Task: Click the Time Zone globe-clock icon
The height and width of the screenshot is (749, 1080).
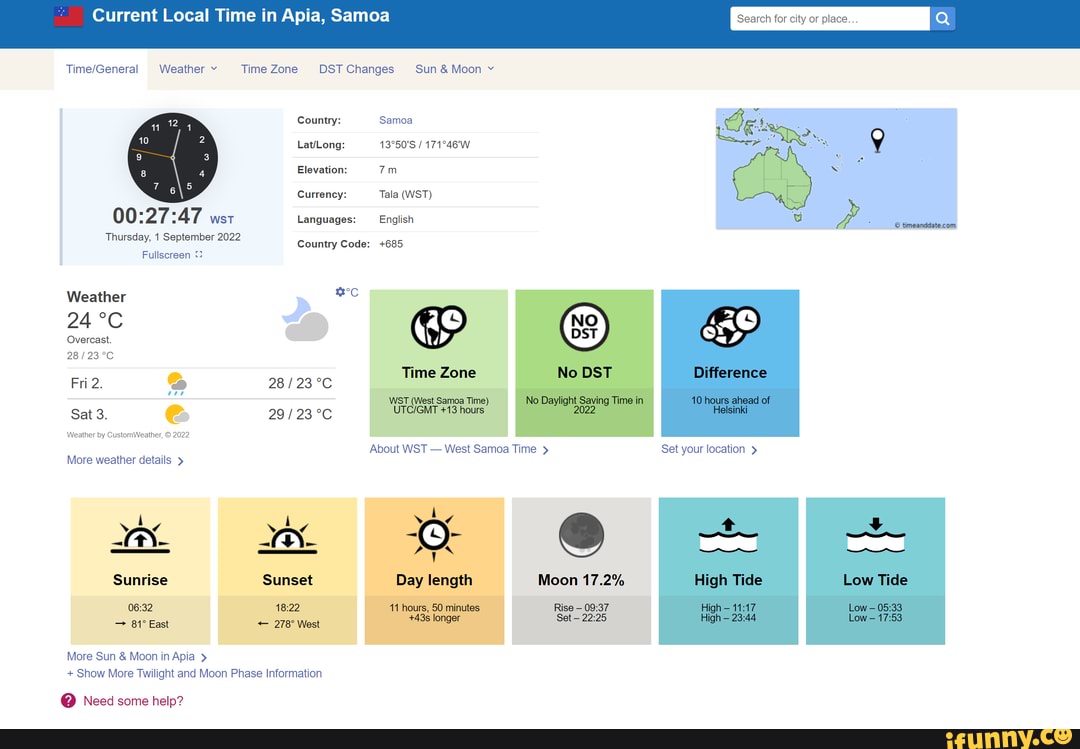Action: coord(438,326)
